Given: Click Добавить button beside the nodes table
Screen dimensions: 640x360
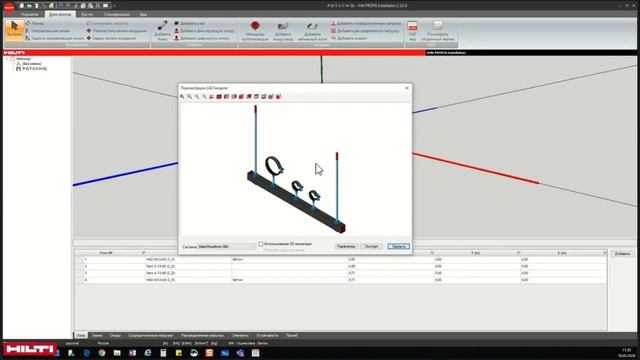Looking at the screenshot, I should click(622, 254).
